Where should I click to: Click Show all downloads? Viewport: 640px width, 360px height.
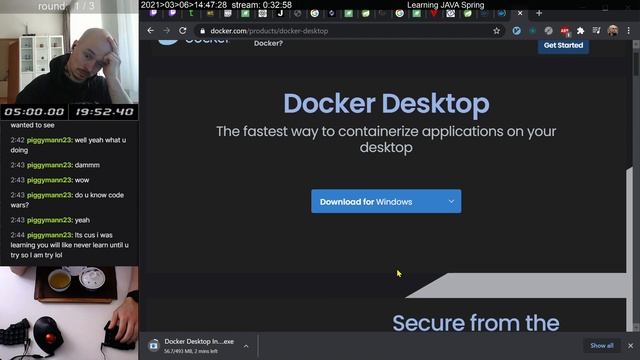[602, 346]
